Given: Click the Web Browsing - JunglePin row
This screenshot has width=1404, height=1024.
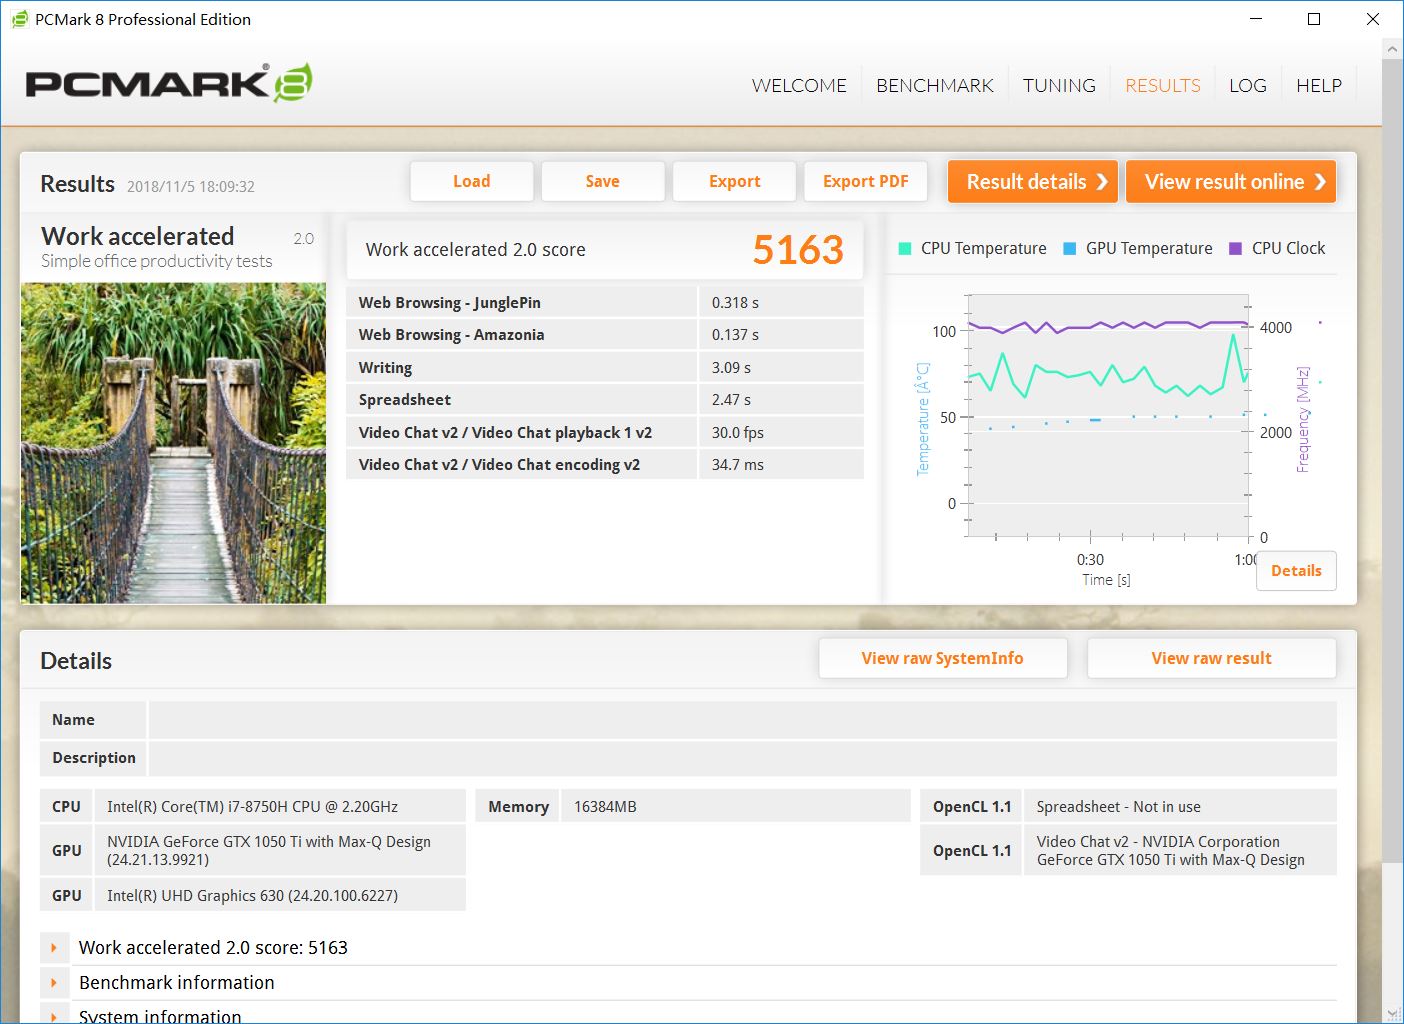Looking at the screenshot, I should 605,302.
